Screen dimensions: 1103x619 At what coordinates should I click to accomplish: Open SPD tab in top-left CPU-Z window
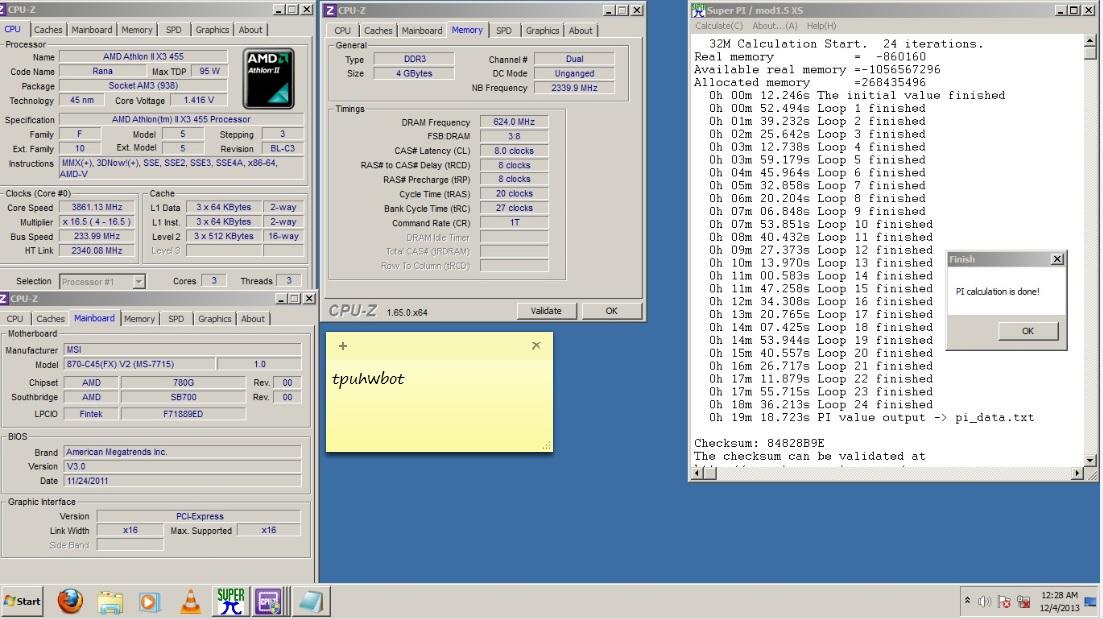tap(173, 30)
